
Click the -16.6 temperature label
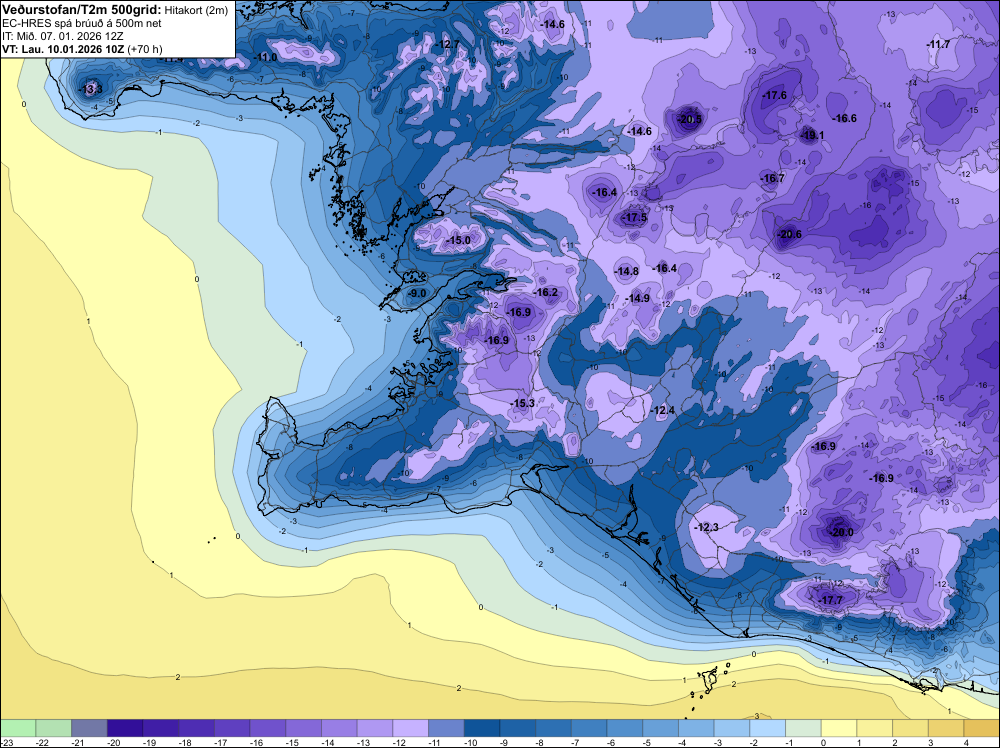pos(844,118)
